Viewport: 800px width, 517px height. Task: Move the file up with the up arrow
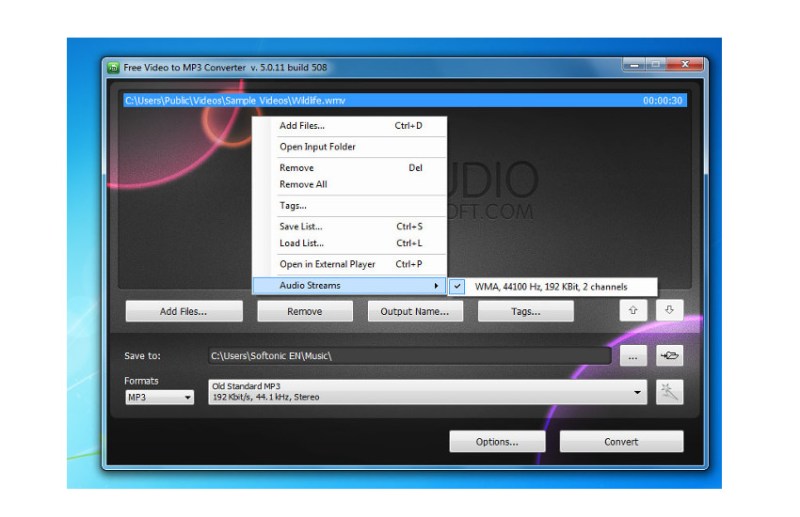(x=632, y=311)
